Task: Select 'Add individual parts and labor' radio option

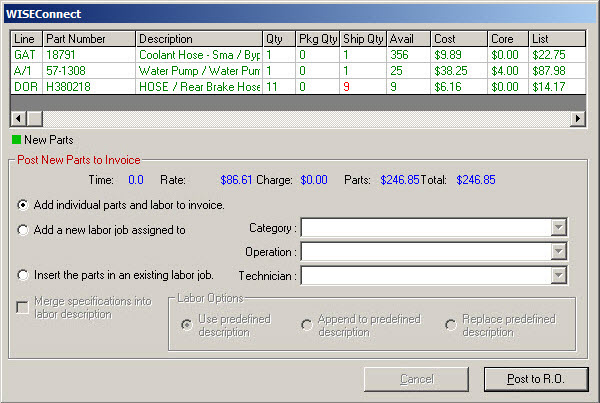Action: coord(23,205)
